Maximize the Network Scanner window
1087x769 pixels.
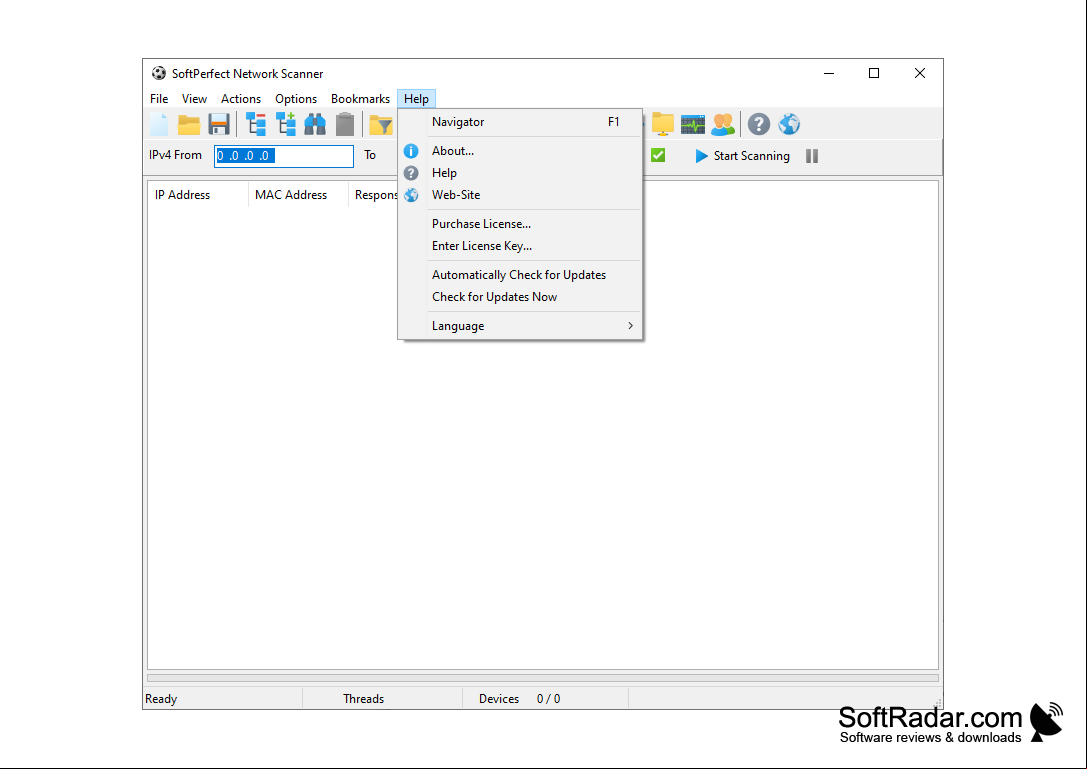(874, 74)
